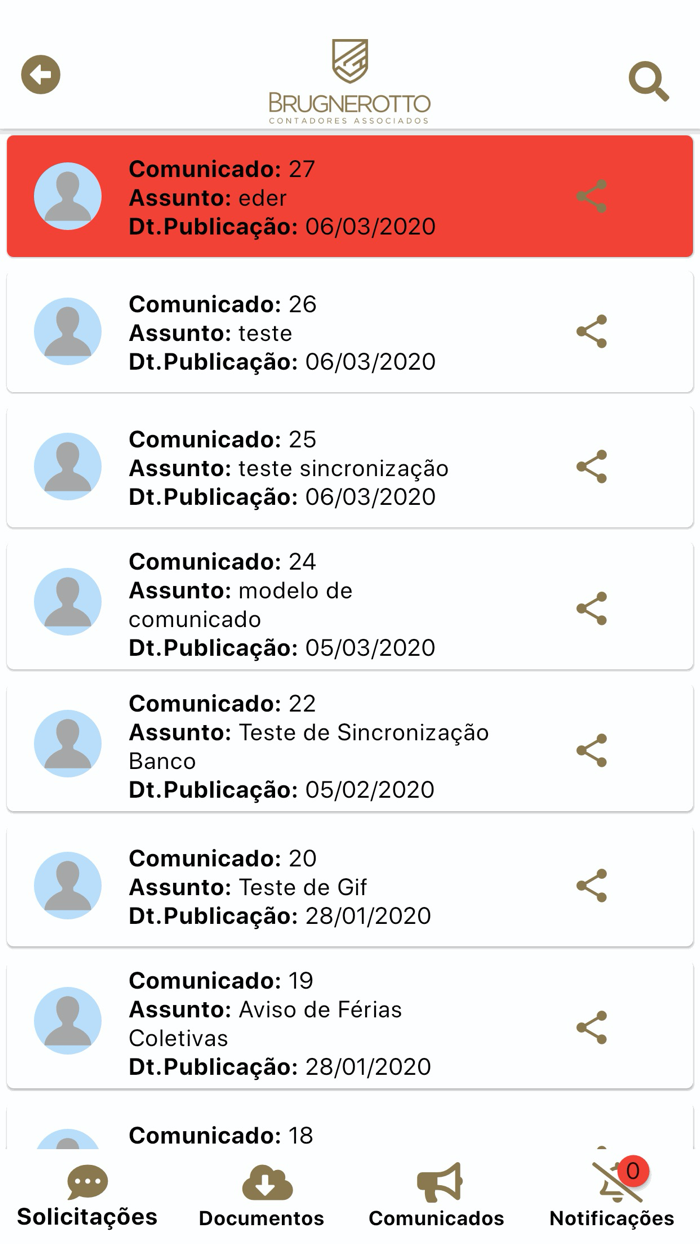Viewport: 700px width, 1244px height.
Task: Open the search magnifier icon
Action: tap(648, 81)
